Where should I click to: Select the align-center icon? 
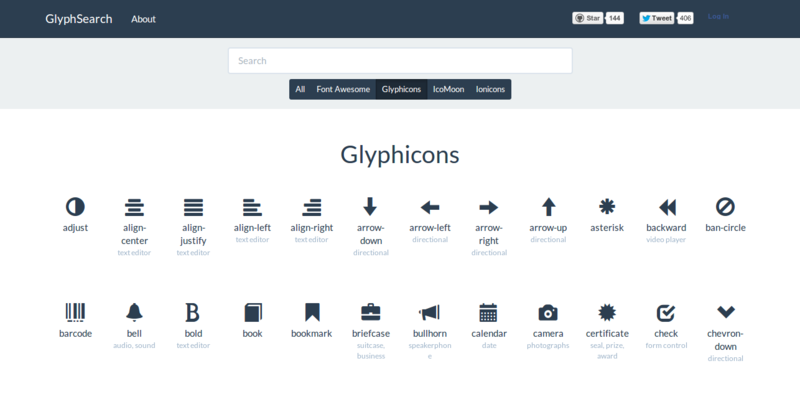point(134,208)
